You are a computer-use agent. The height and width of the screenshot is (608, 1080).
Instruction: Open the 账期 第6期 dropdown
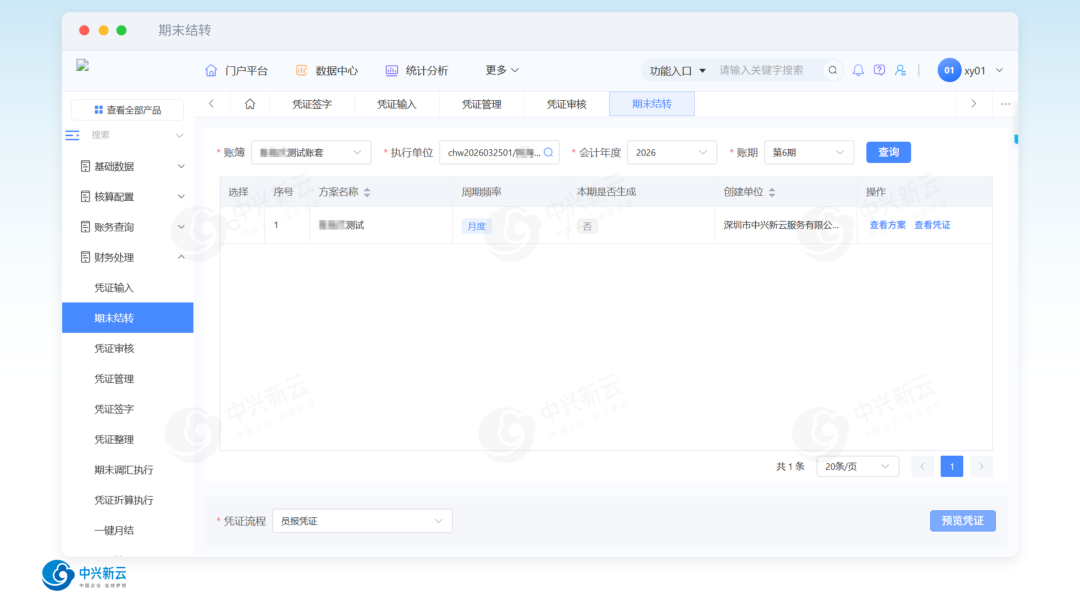click(x=809, y=152)
